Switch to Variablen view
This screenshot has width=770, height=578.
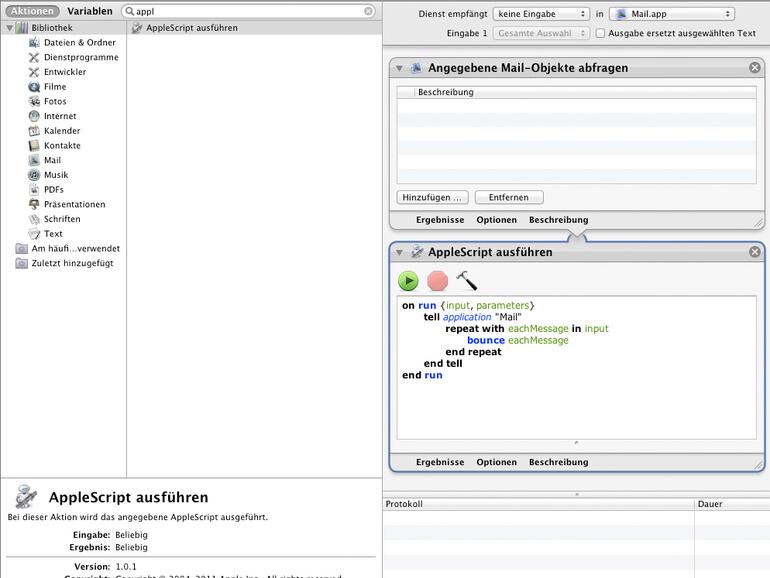click(90, 11)
